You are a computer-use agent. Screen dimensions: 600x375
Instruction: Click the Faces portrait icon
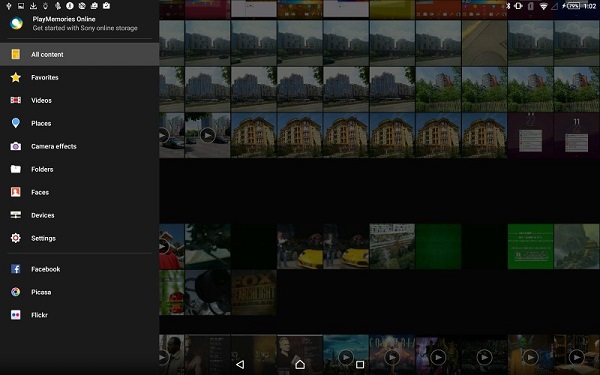pos(16,192)
